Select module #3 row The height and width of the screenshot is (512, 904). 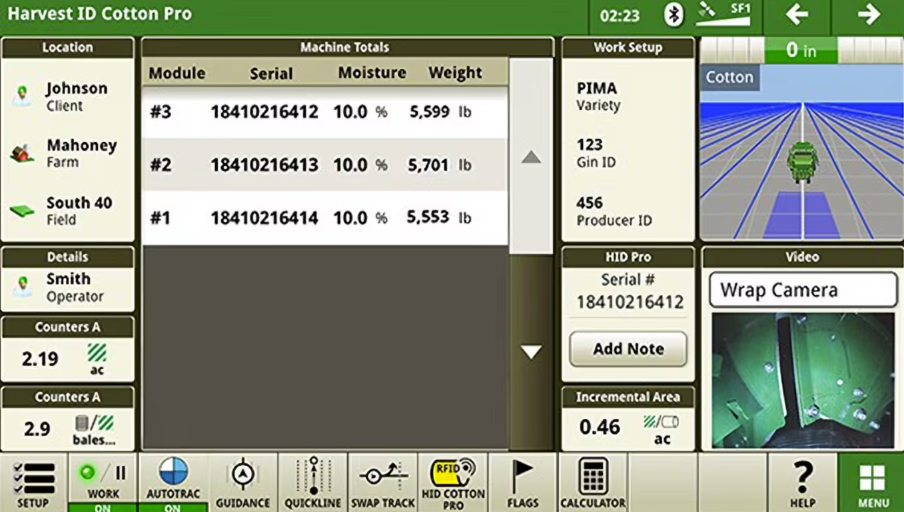pos(325,112)
